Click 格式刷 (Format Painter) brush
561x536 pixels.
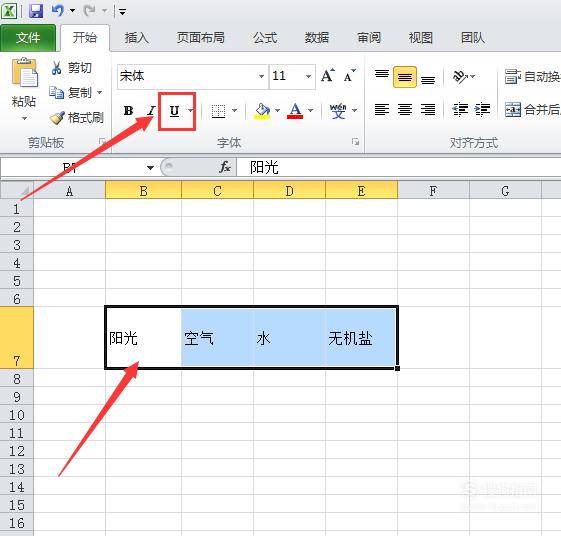point(77,117)
